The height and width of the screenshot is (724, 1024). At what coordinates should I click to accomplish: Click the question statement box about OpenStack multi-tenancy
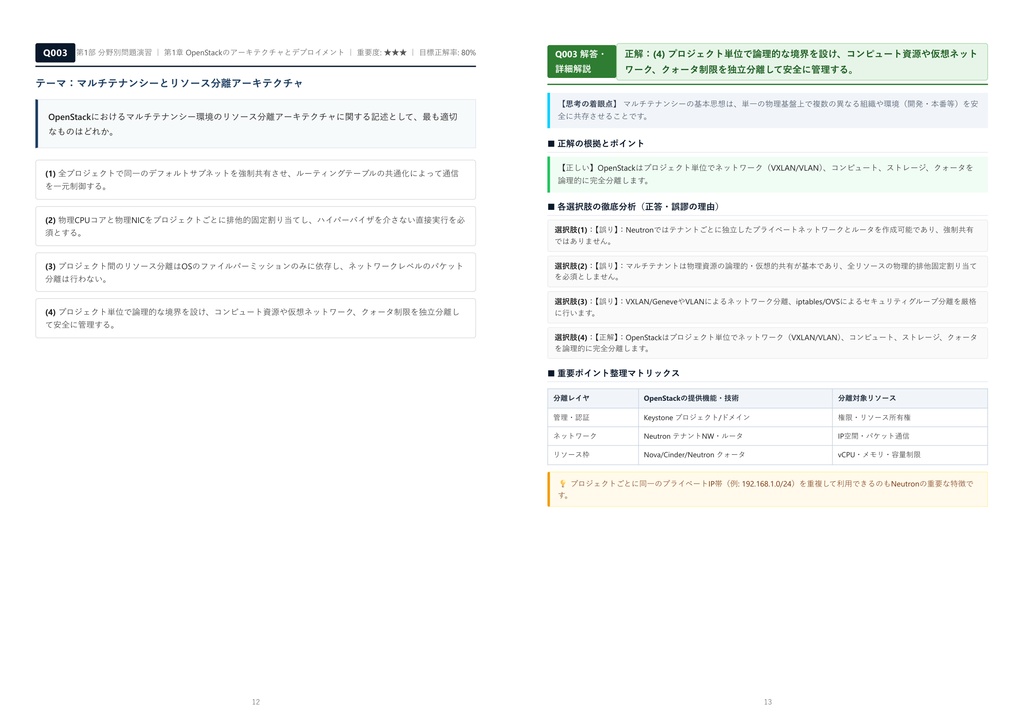(255, 123)
